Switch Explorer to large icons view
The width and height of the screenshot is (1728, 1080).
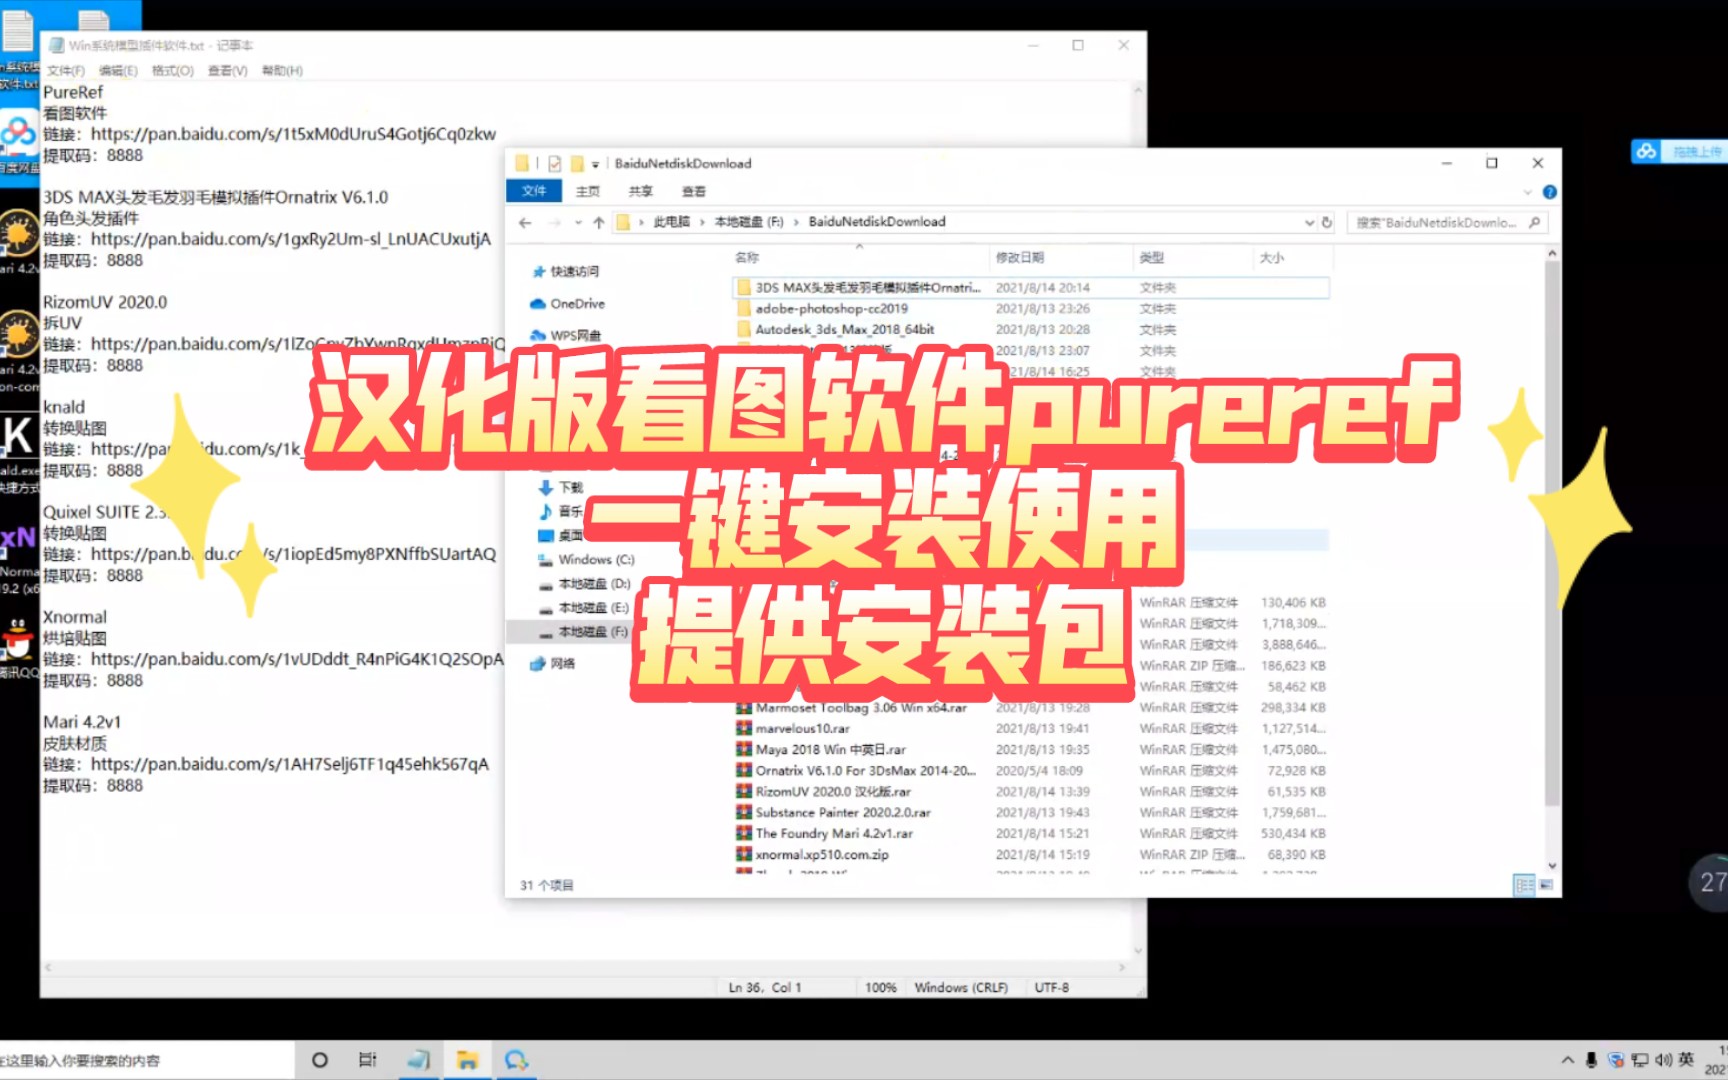pos(1546,885)
